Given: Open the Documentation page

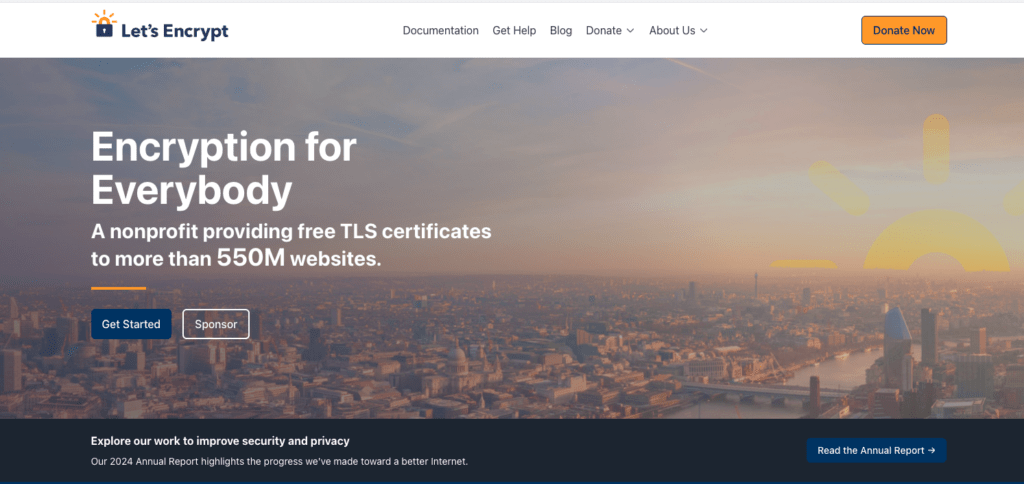Looking at the screenshot, I should (440, 31).
